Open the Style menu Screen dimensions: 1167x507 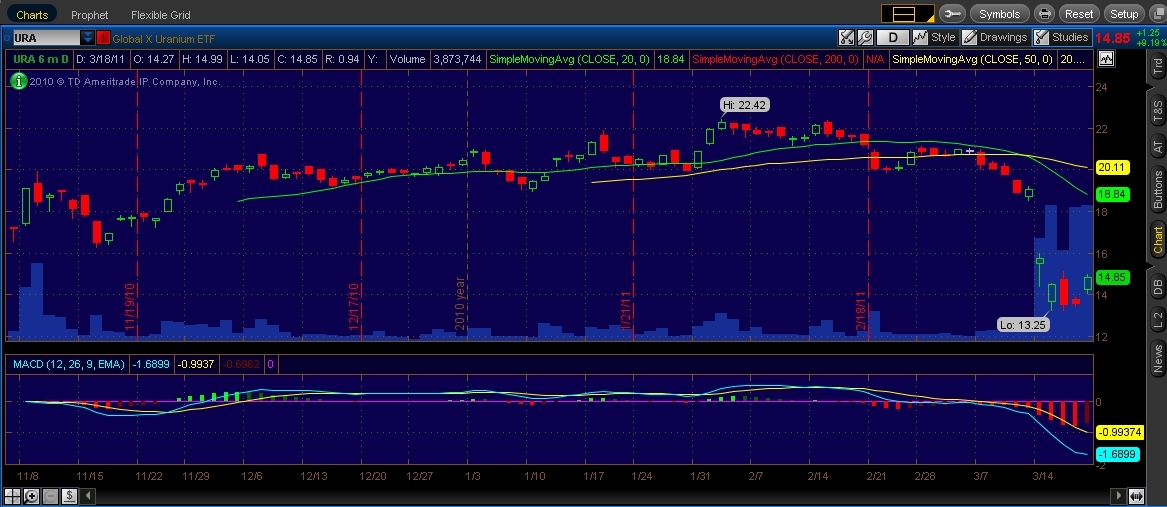[x=935, y=37]
